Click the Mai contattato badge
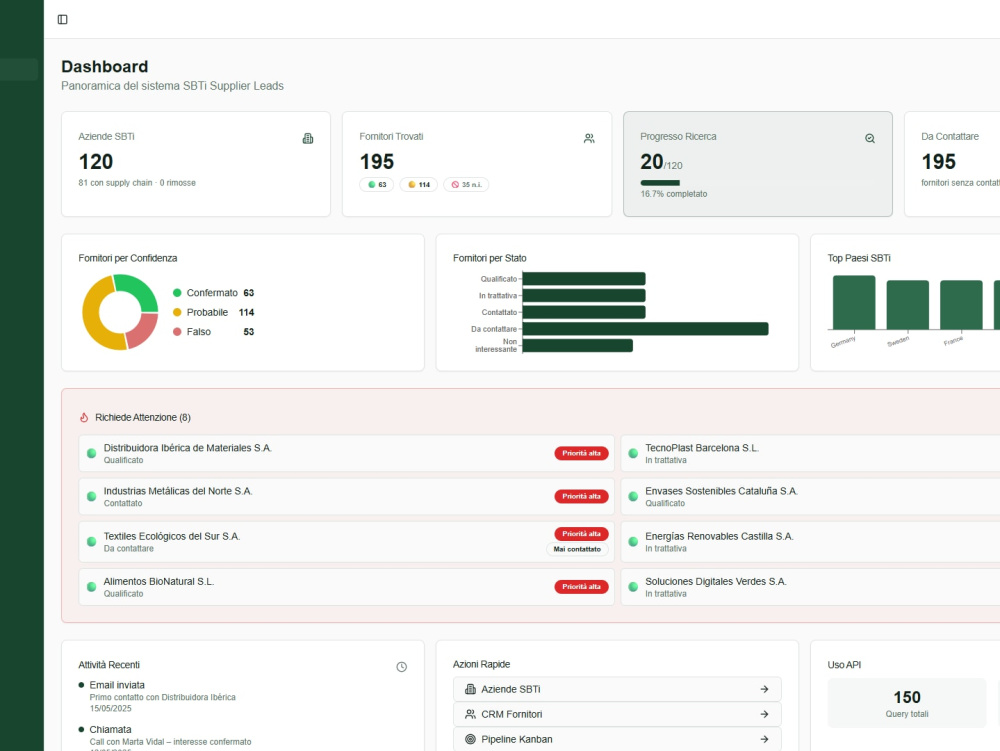 coord(577,549)
